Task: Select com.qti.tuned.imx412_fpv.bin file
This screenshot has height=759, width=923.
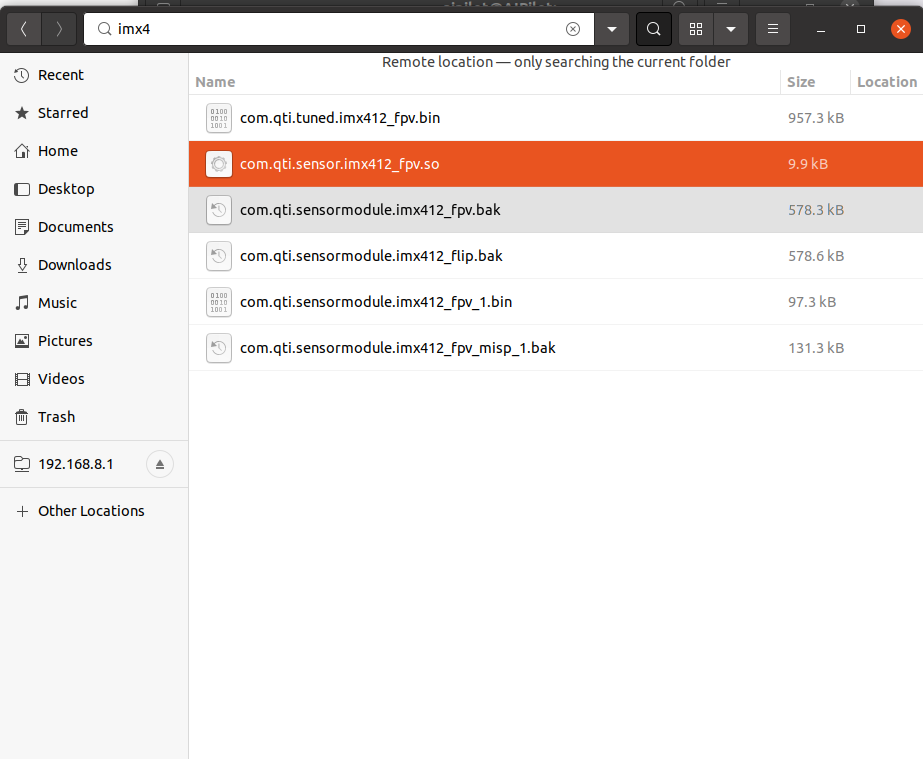Action: click(x=340, y=118)
